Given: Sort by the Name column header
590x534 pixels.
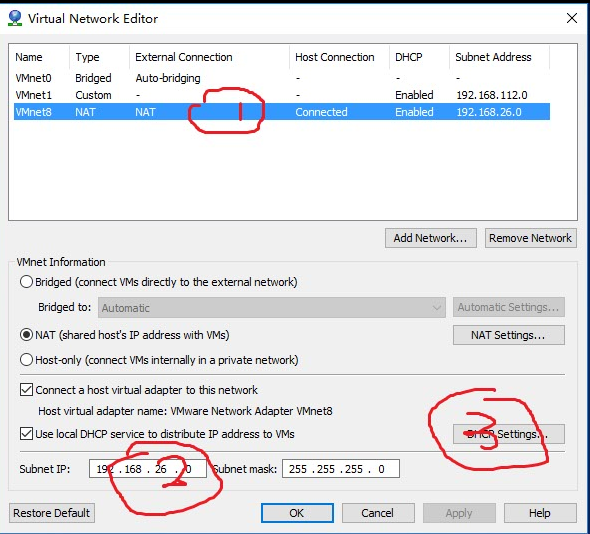Looking at the screenshot, I should coord(40,57).
